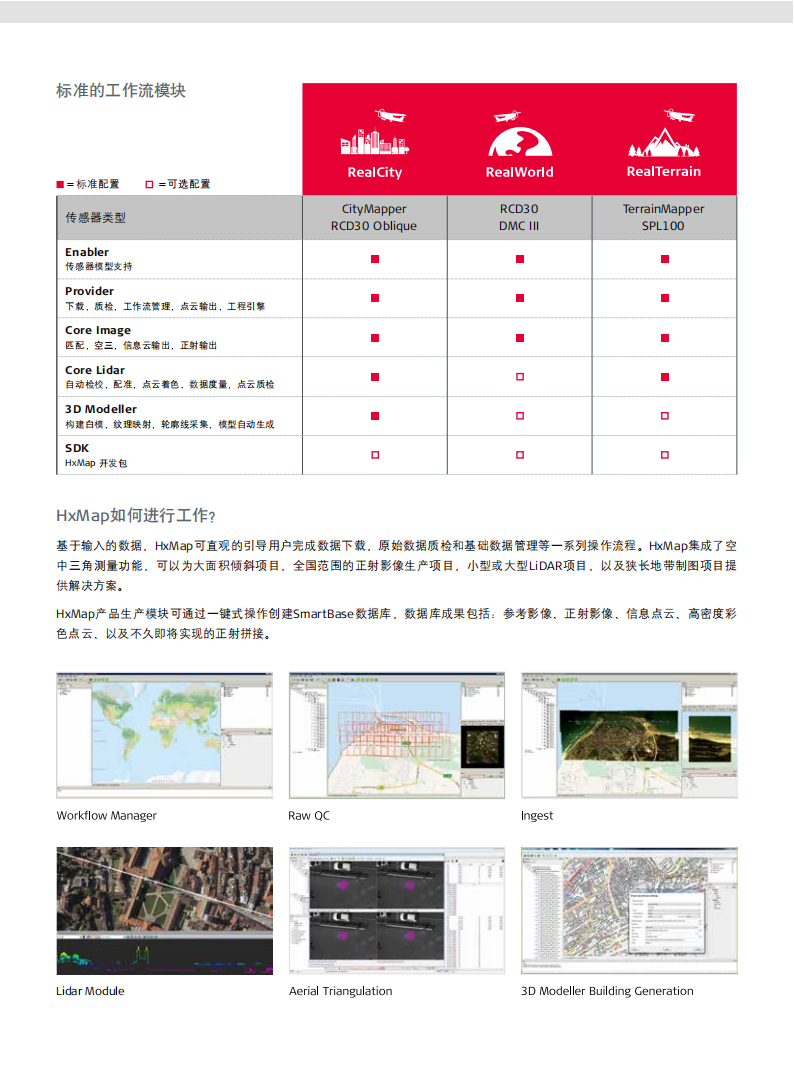Click the 传感器模型支持 description text
The height and width of the screenshot is (1077, 794).
99,267
